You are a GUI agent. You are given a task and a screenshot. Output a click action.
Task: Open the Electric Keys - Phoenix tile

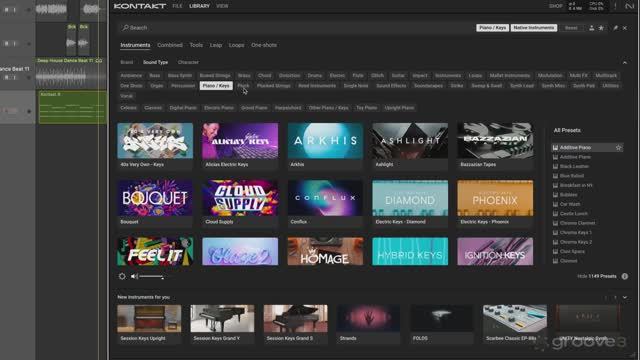[x=495, y=203]
